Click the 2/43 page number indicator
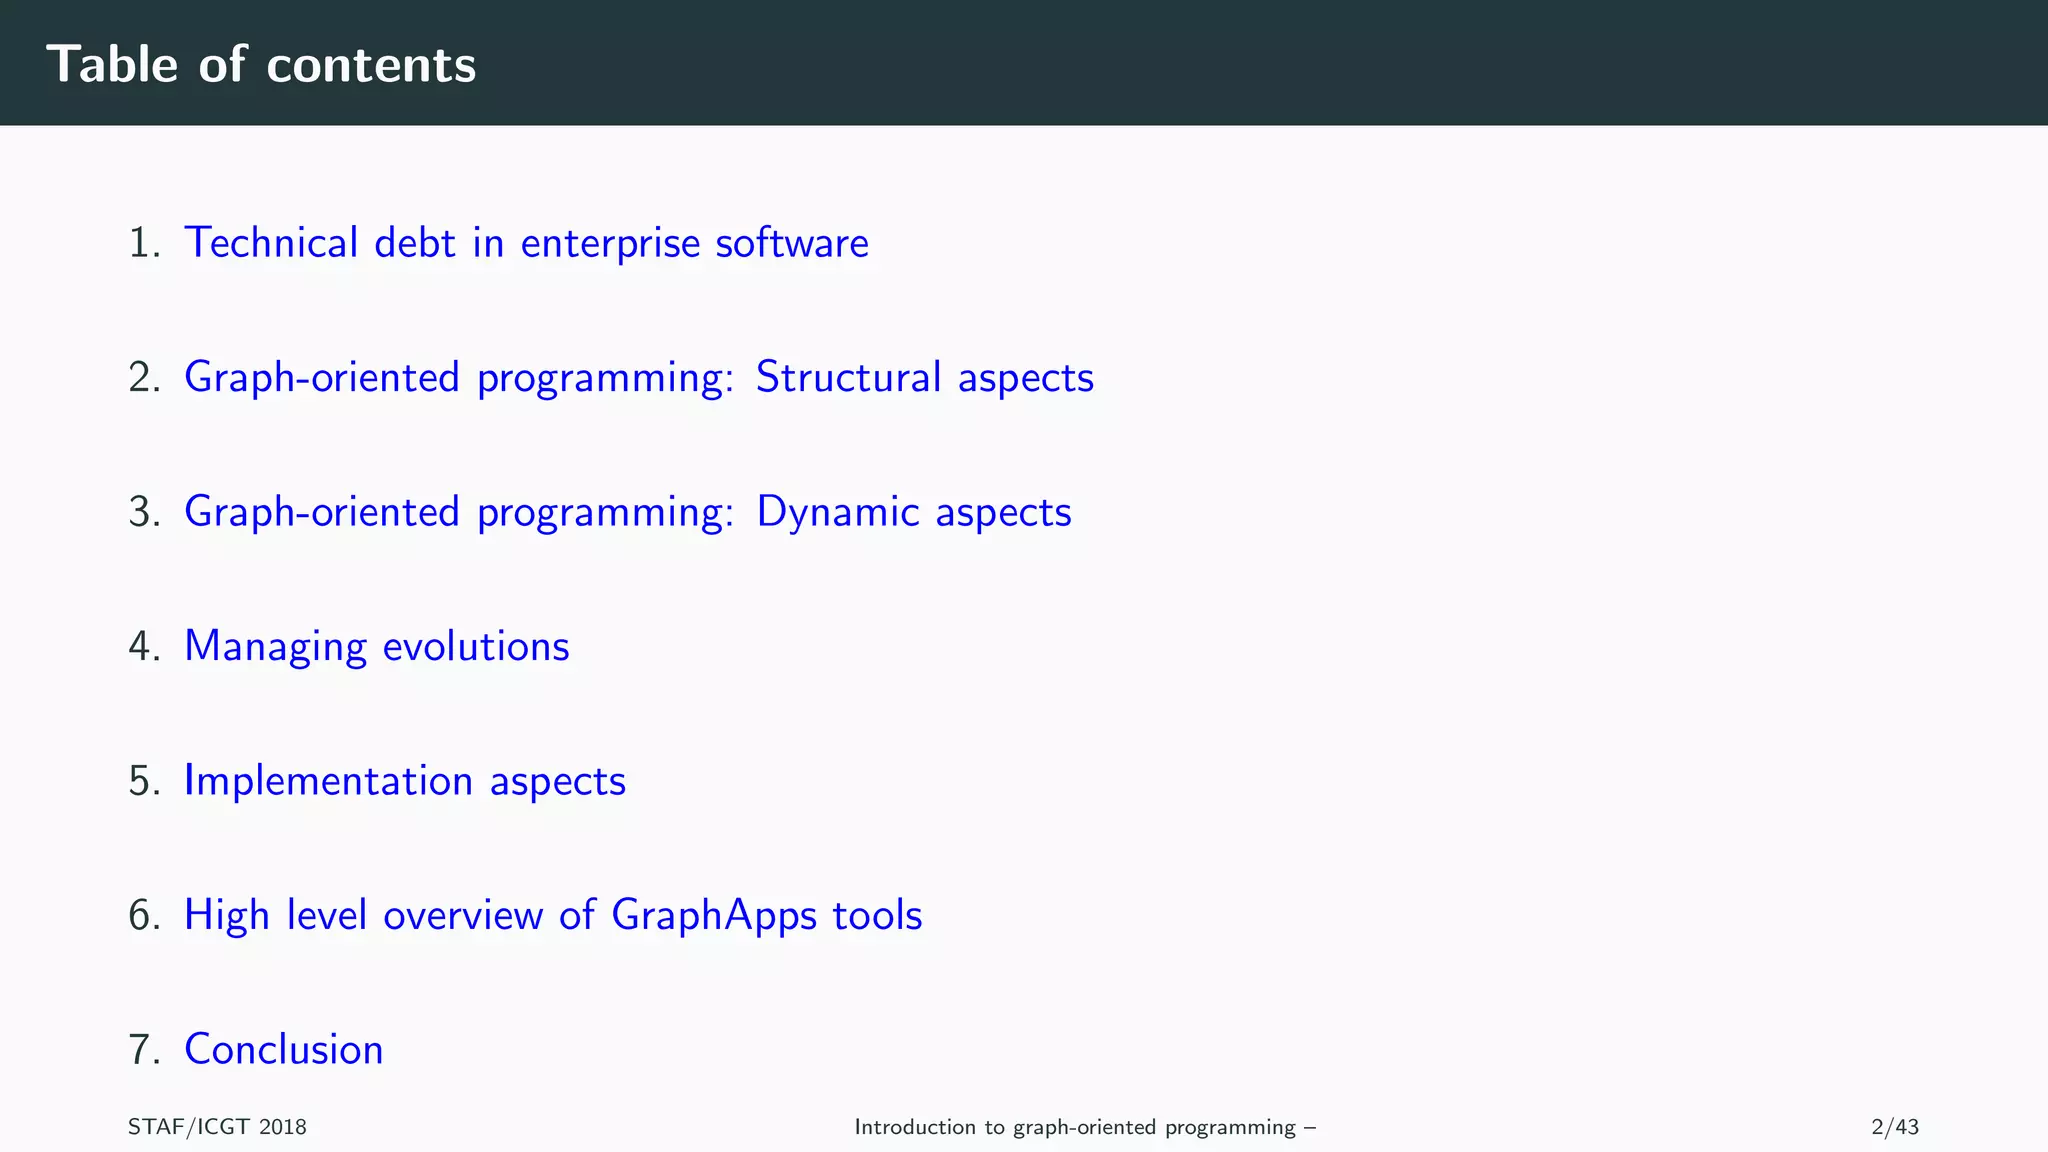Viewport: 2048px width, 1152px height. (x=1894, y=1127)
